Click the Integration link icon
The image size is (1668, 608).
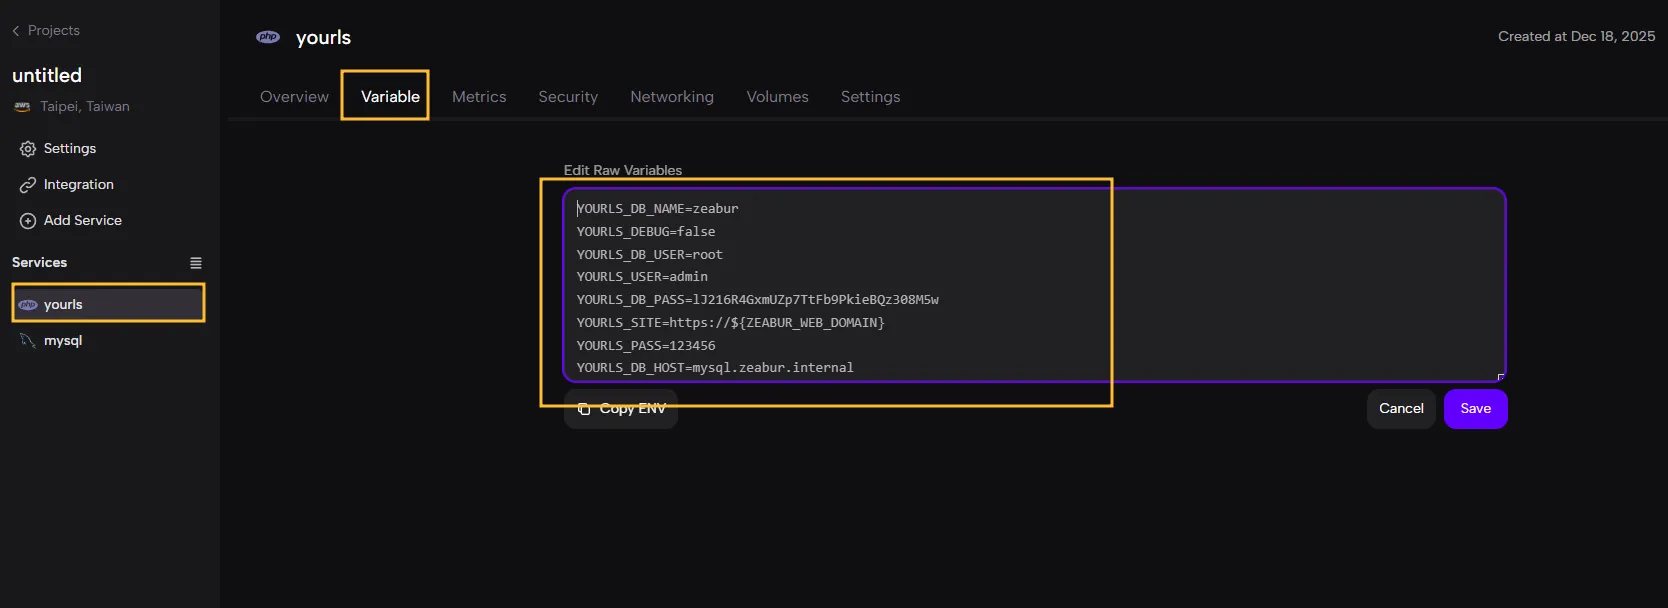(28, 185)
